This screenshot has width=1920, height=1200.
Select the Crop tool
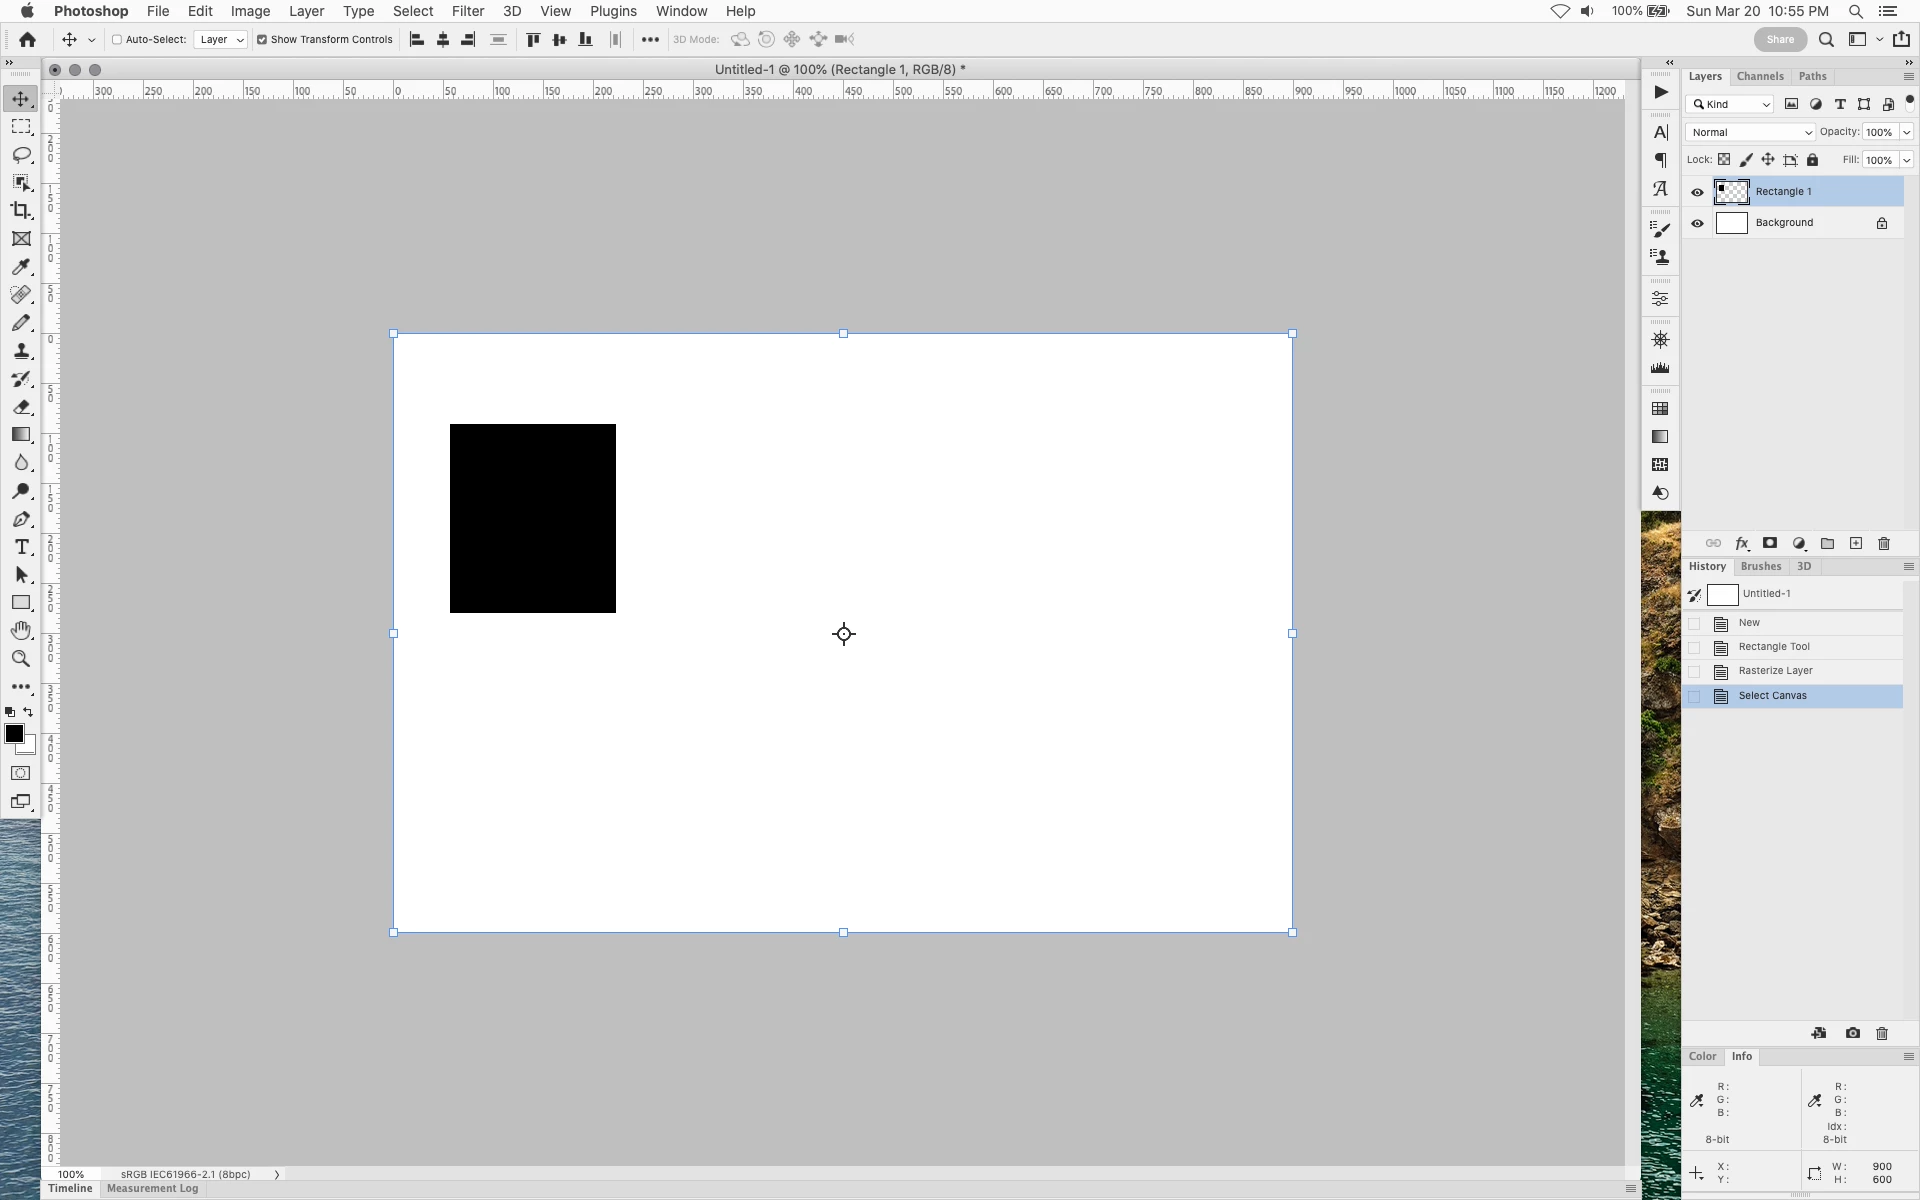point(21,211)
